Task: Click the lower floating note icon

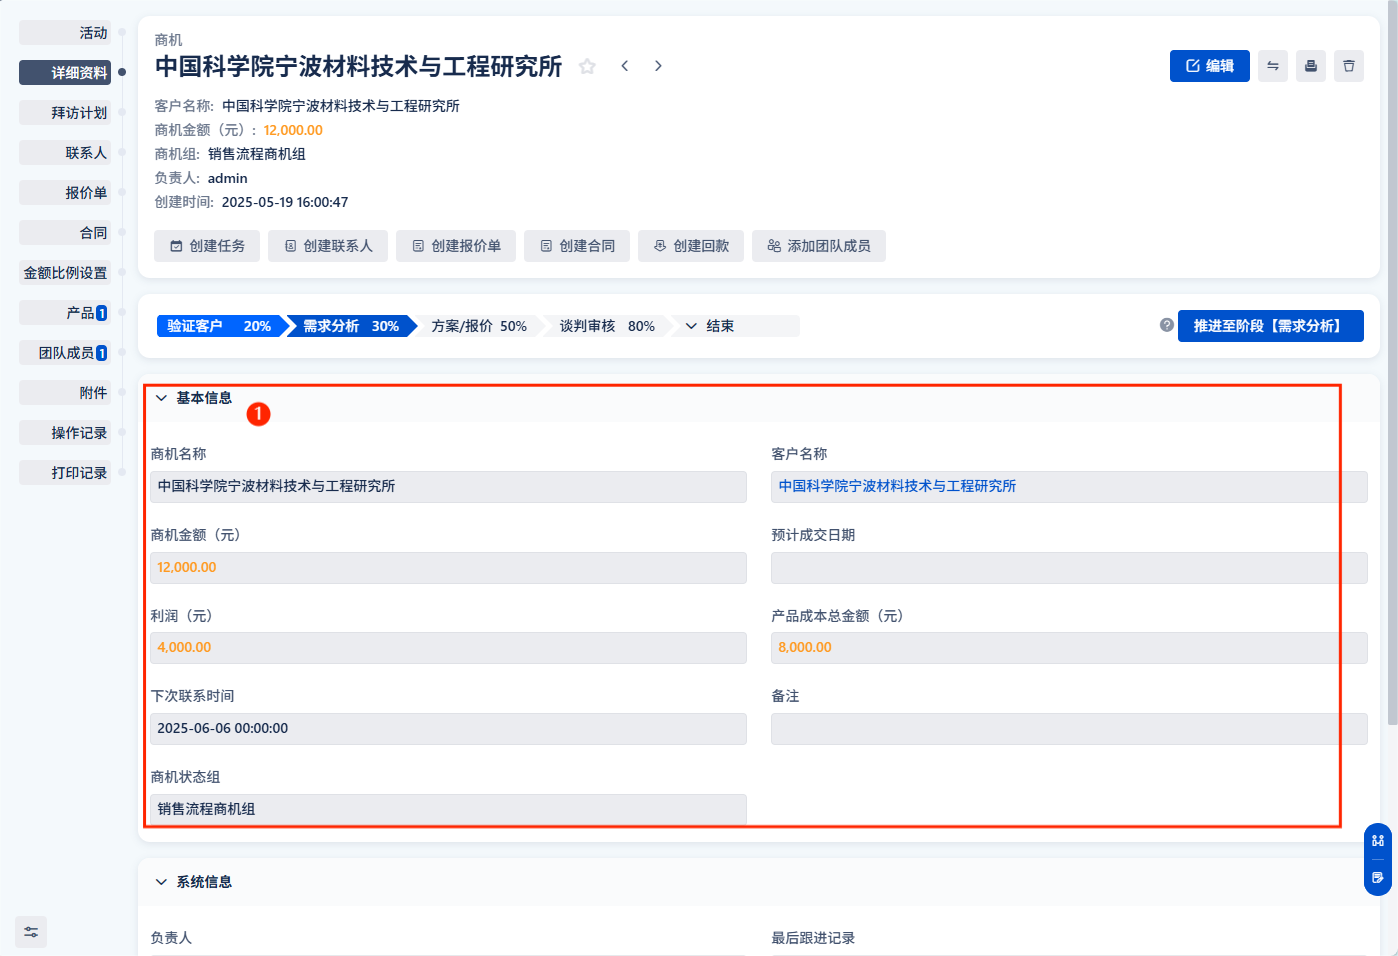Action: pos(1378,878)
